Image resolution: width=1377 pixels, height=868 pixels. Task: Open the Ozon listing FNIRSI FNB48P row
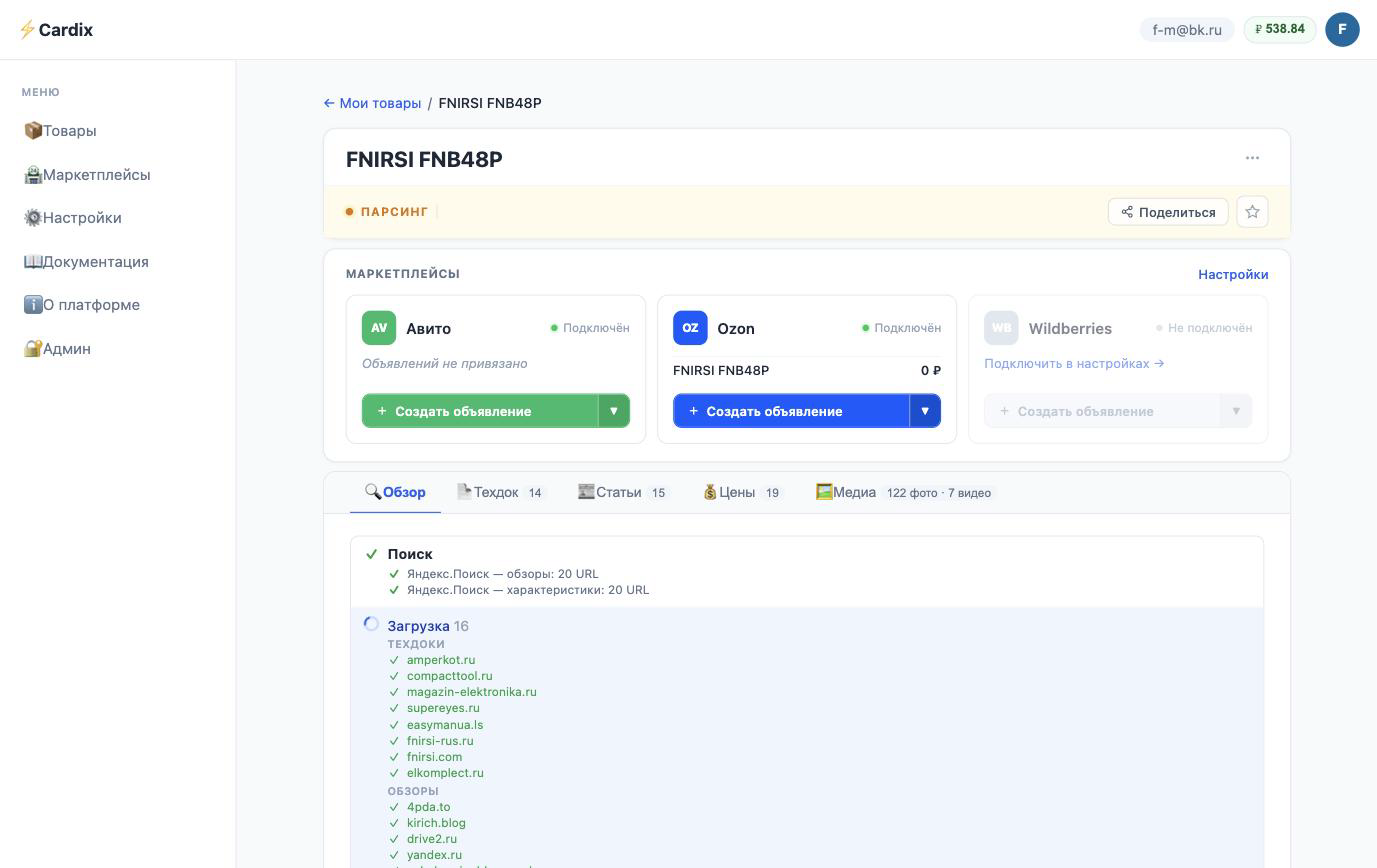807,370
